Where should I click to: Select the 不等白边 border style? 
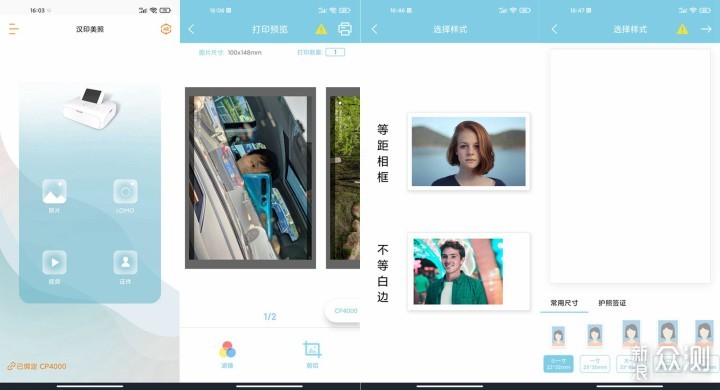coord(468,271)
